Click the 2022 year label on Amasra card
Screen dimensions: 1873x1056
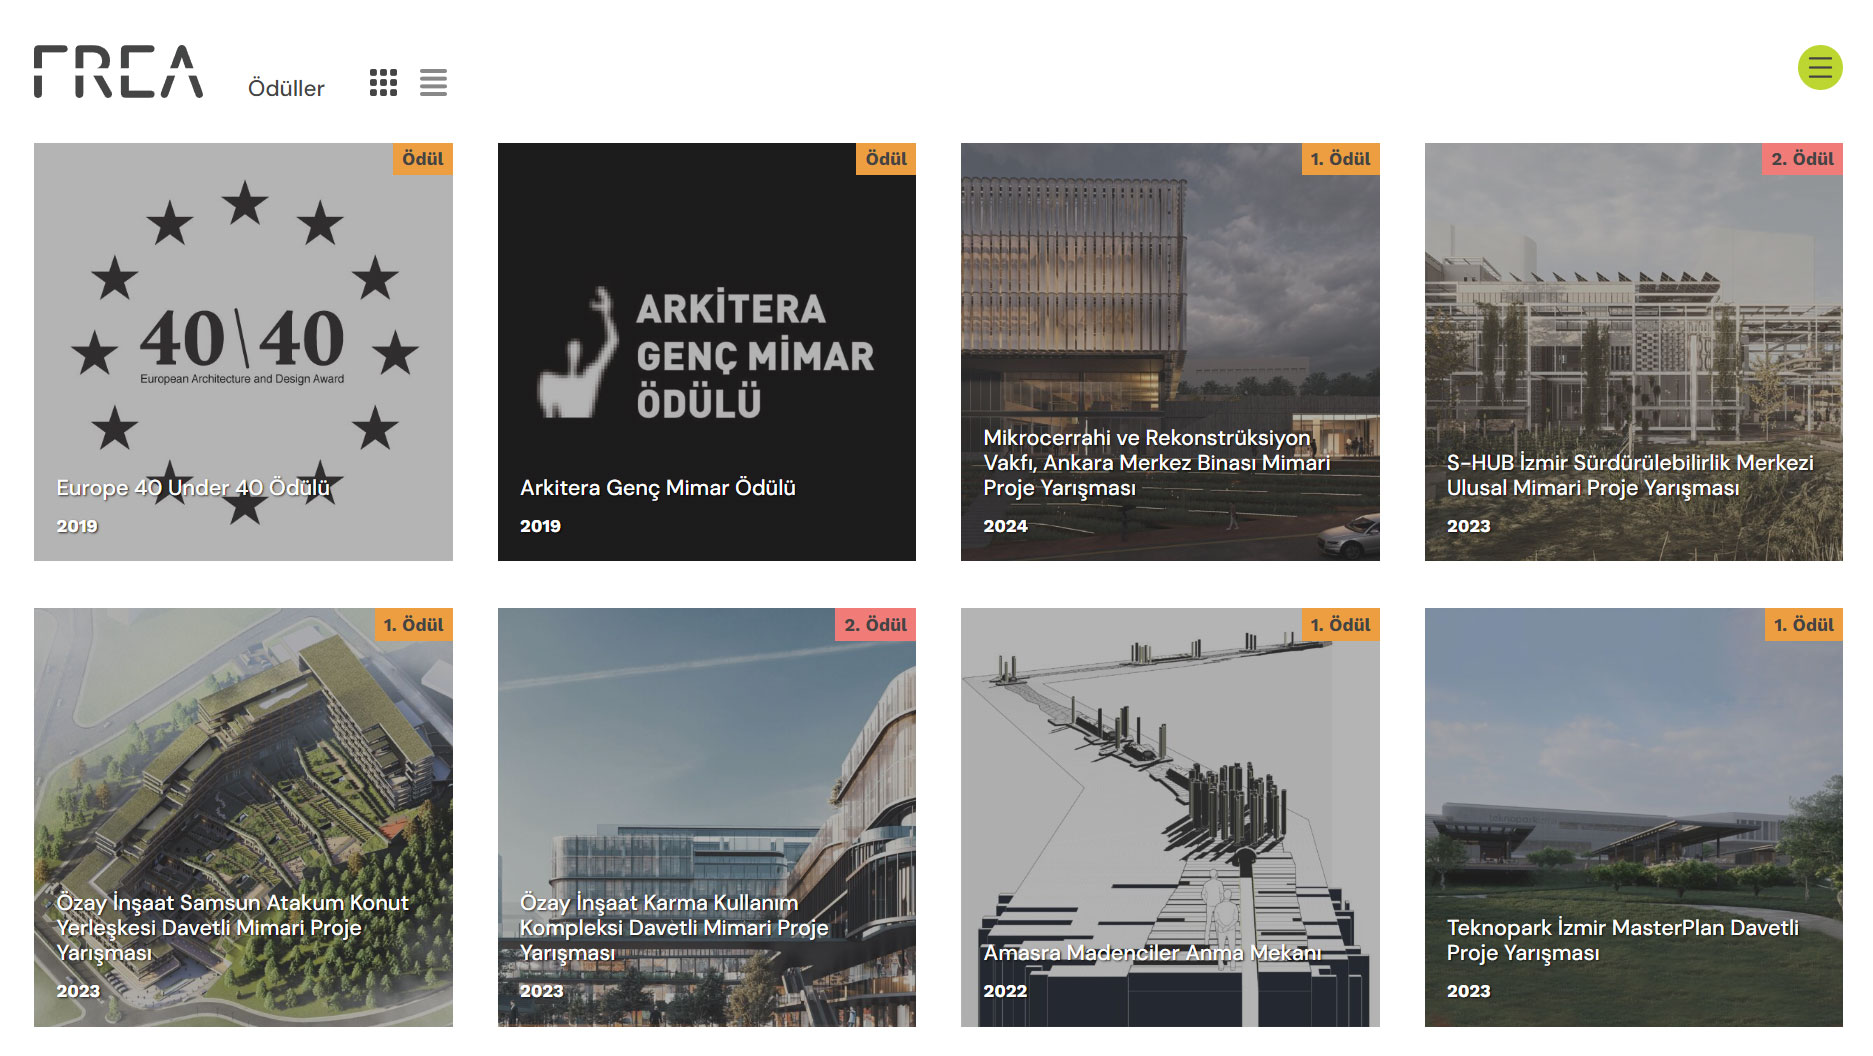click(1003, 990)
